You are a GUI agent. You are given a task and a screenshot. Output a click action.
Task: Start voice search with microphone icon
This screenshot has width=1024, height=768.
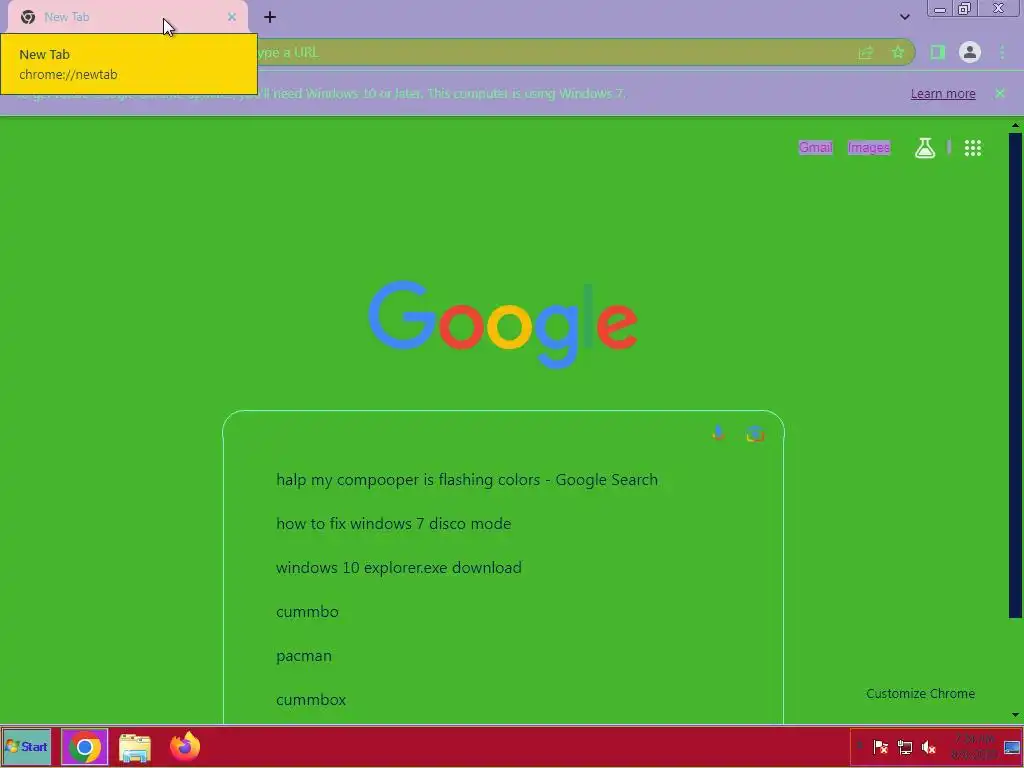pos(718,434)
